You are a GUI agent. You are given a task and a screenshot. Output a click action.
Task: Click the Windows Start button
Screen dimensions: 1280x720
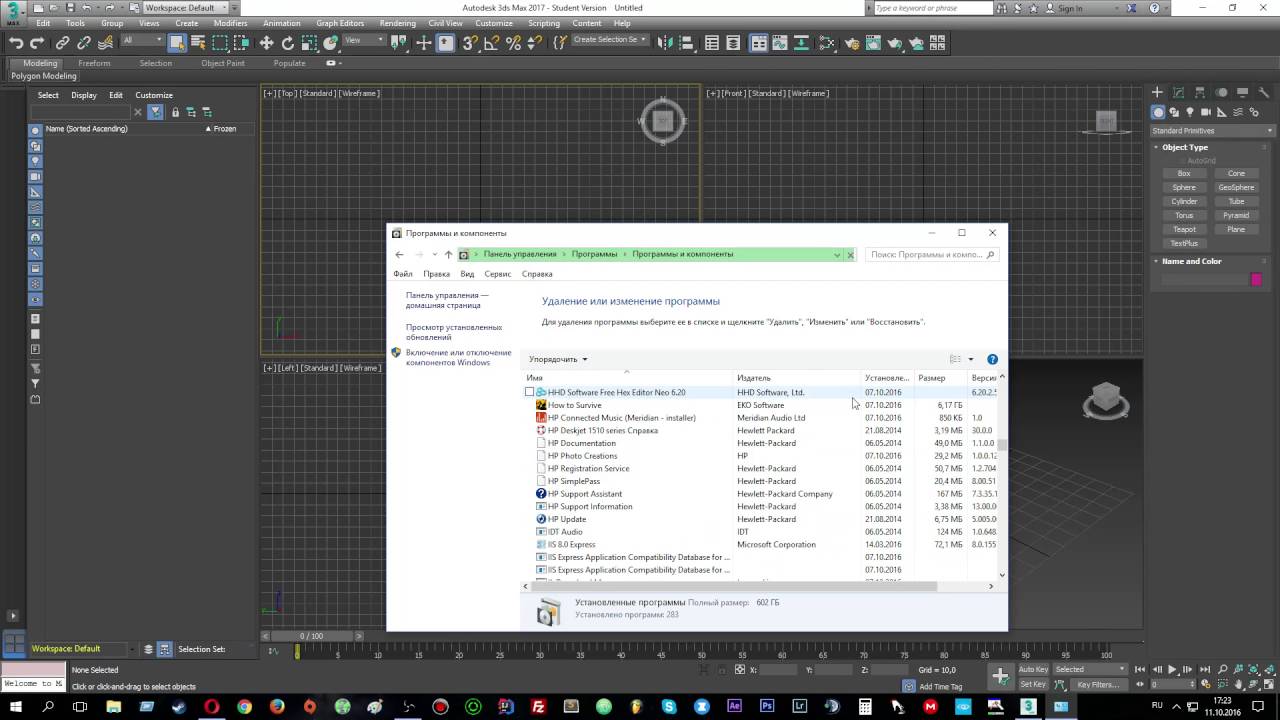[15, 707]
